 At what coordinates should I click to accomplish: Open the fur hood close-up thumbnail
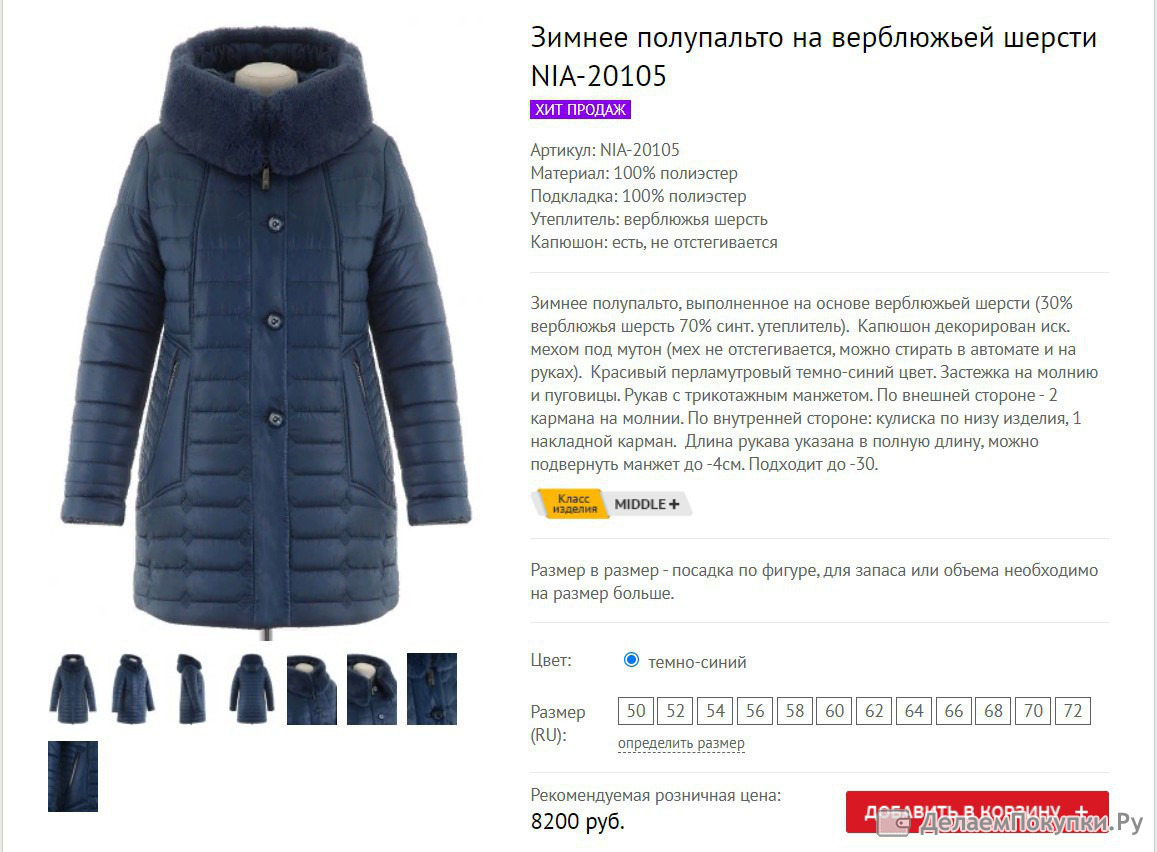click(312, 688)
